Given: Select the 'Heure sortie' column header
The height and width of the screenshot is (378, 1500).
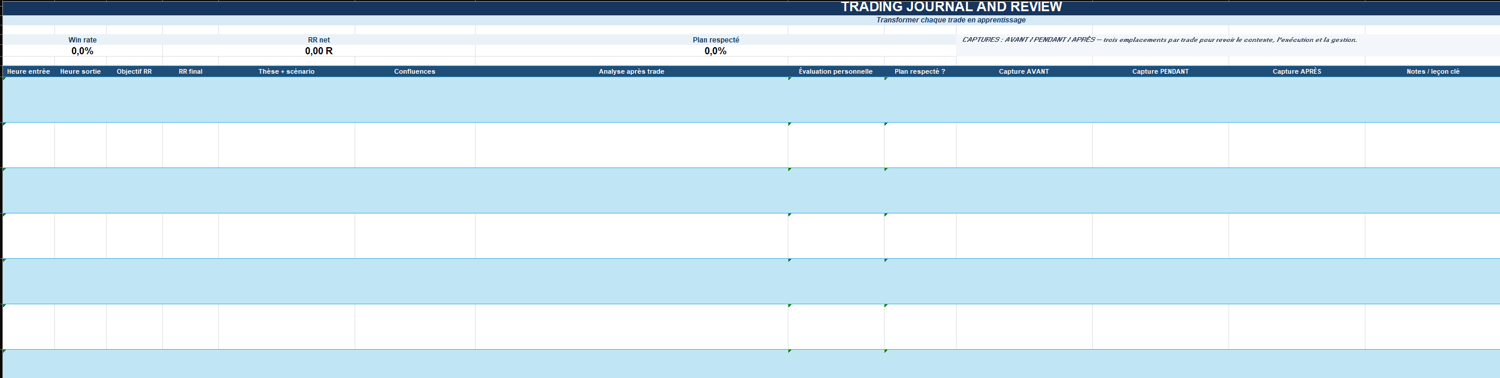Looking at the screenshot, I should (81, 72).
